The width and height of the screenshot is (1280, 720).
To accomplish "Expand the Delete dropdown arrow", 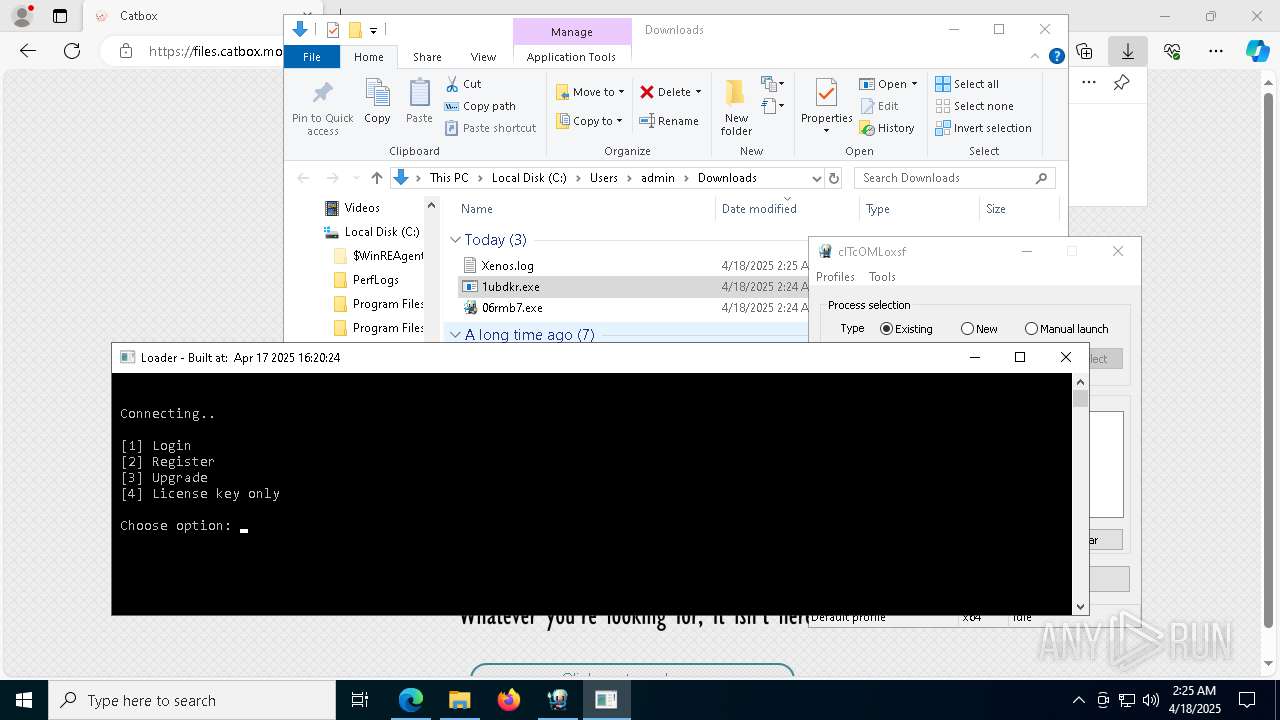I will (698, 92).
